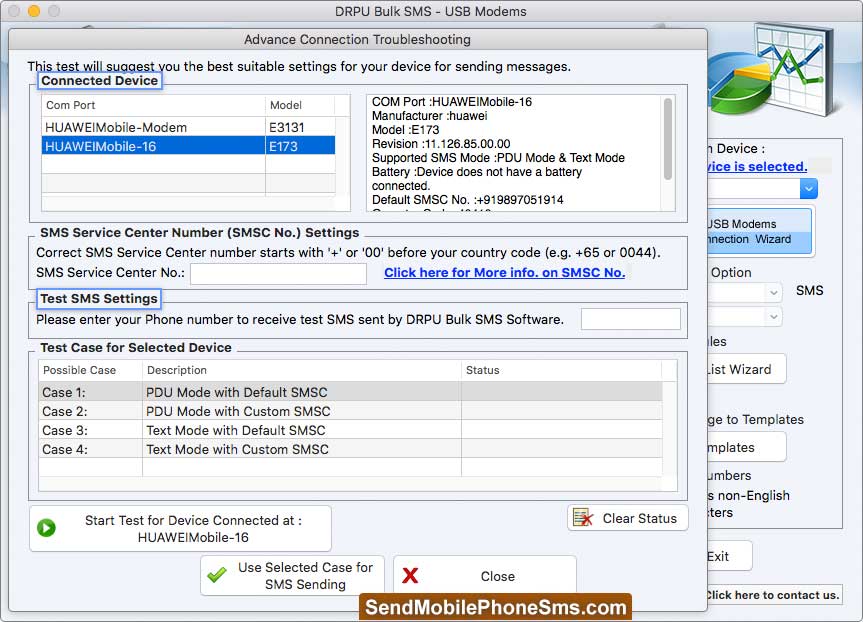Click the SMS Service Center No. input field
Viewport: 863px width, 622px height.
tap(278, 274)
